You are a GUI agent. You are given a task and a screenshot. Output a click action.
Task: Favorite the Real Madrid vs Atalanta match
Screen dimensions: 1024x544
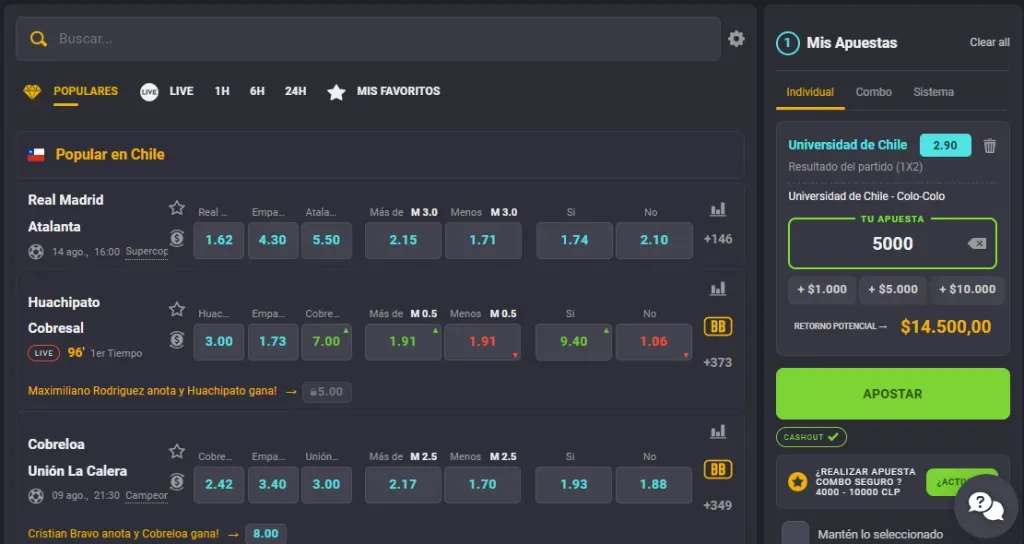click(177, 208)
